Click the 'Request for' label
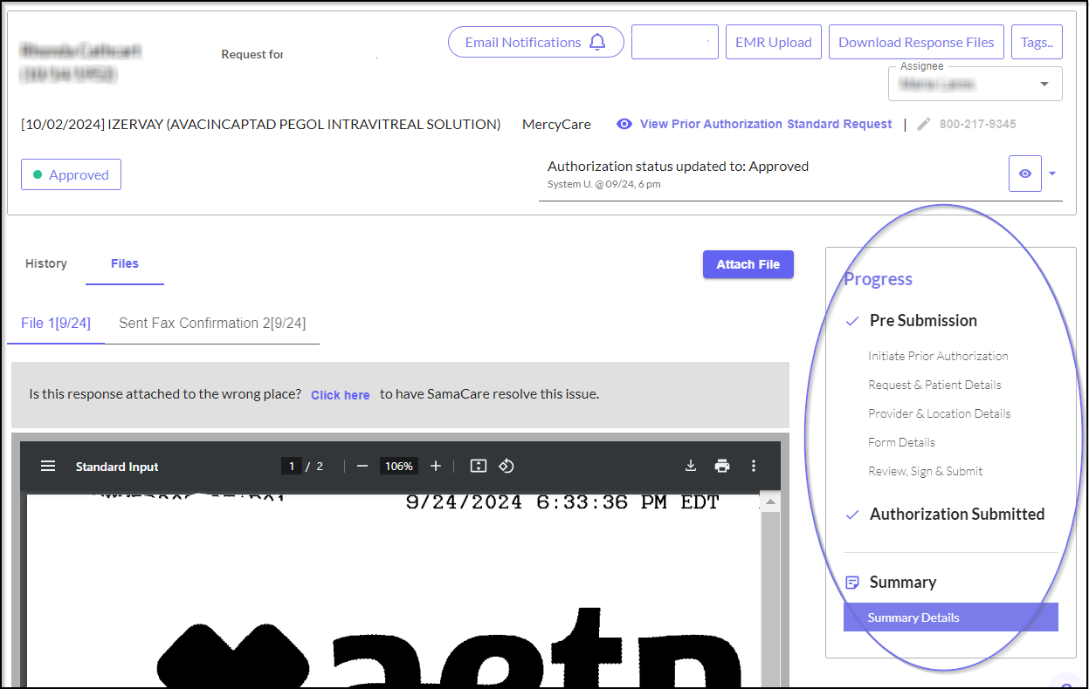Viewport: 1089px width, 689px height. (252, 54)
